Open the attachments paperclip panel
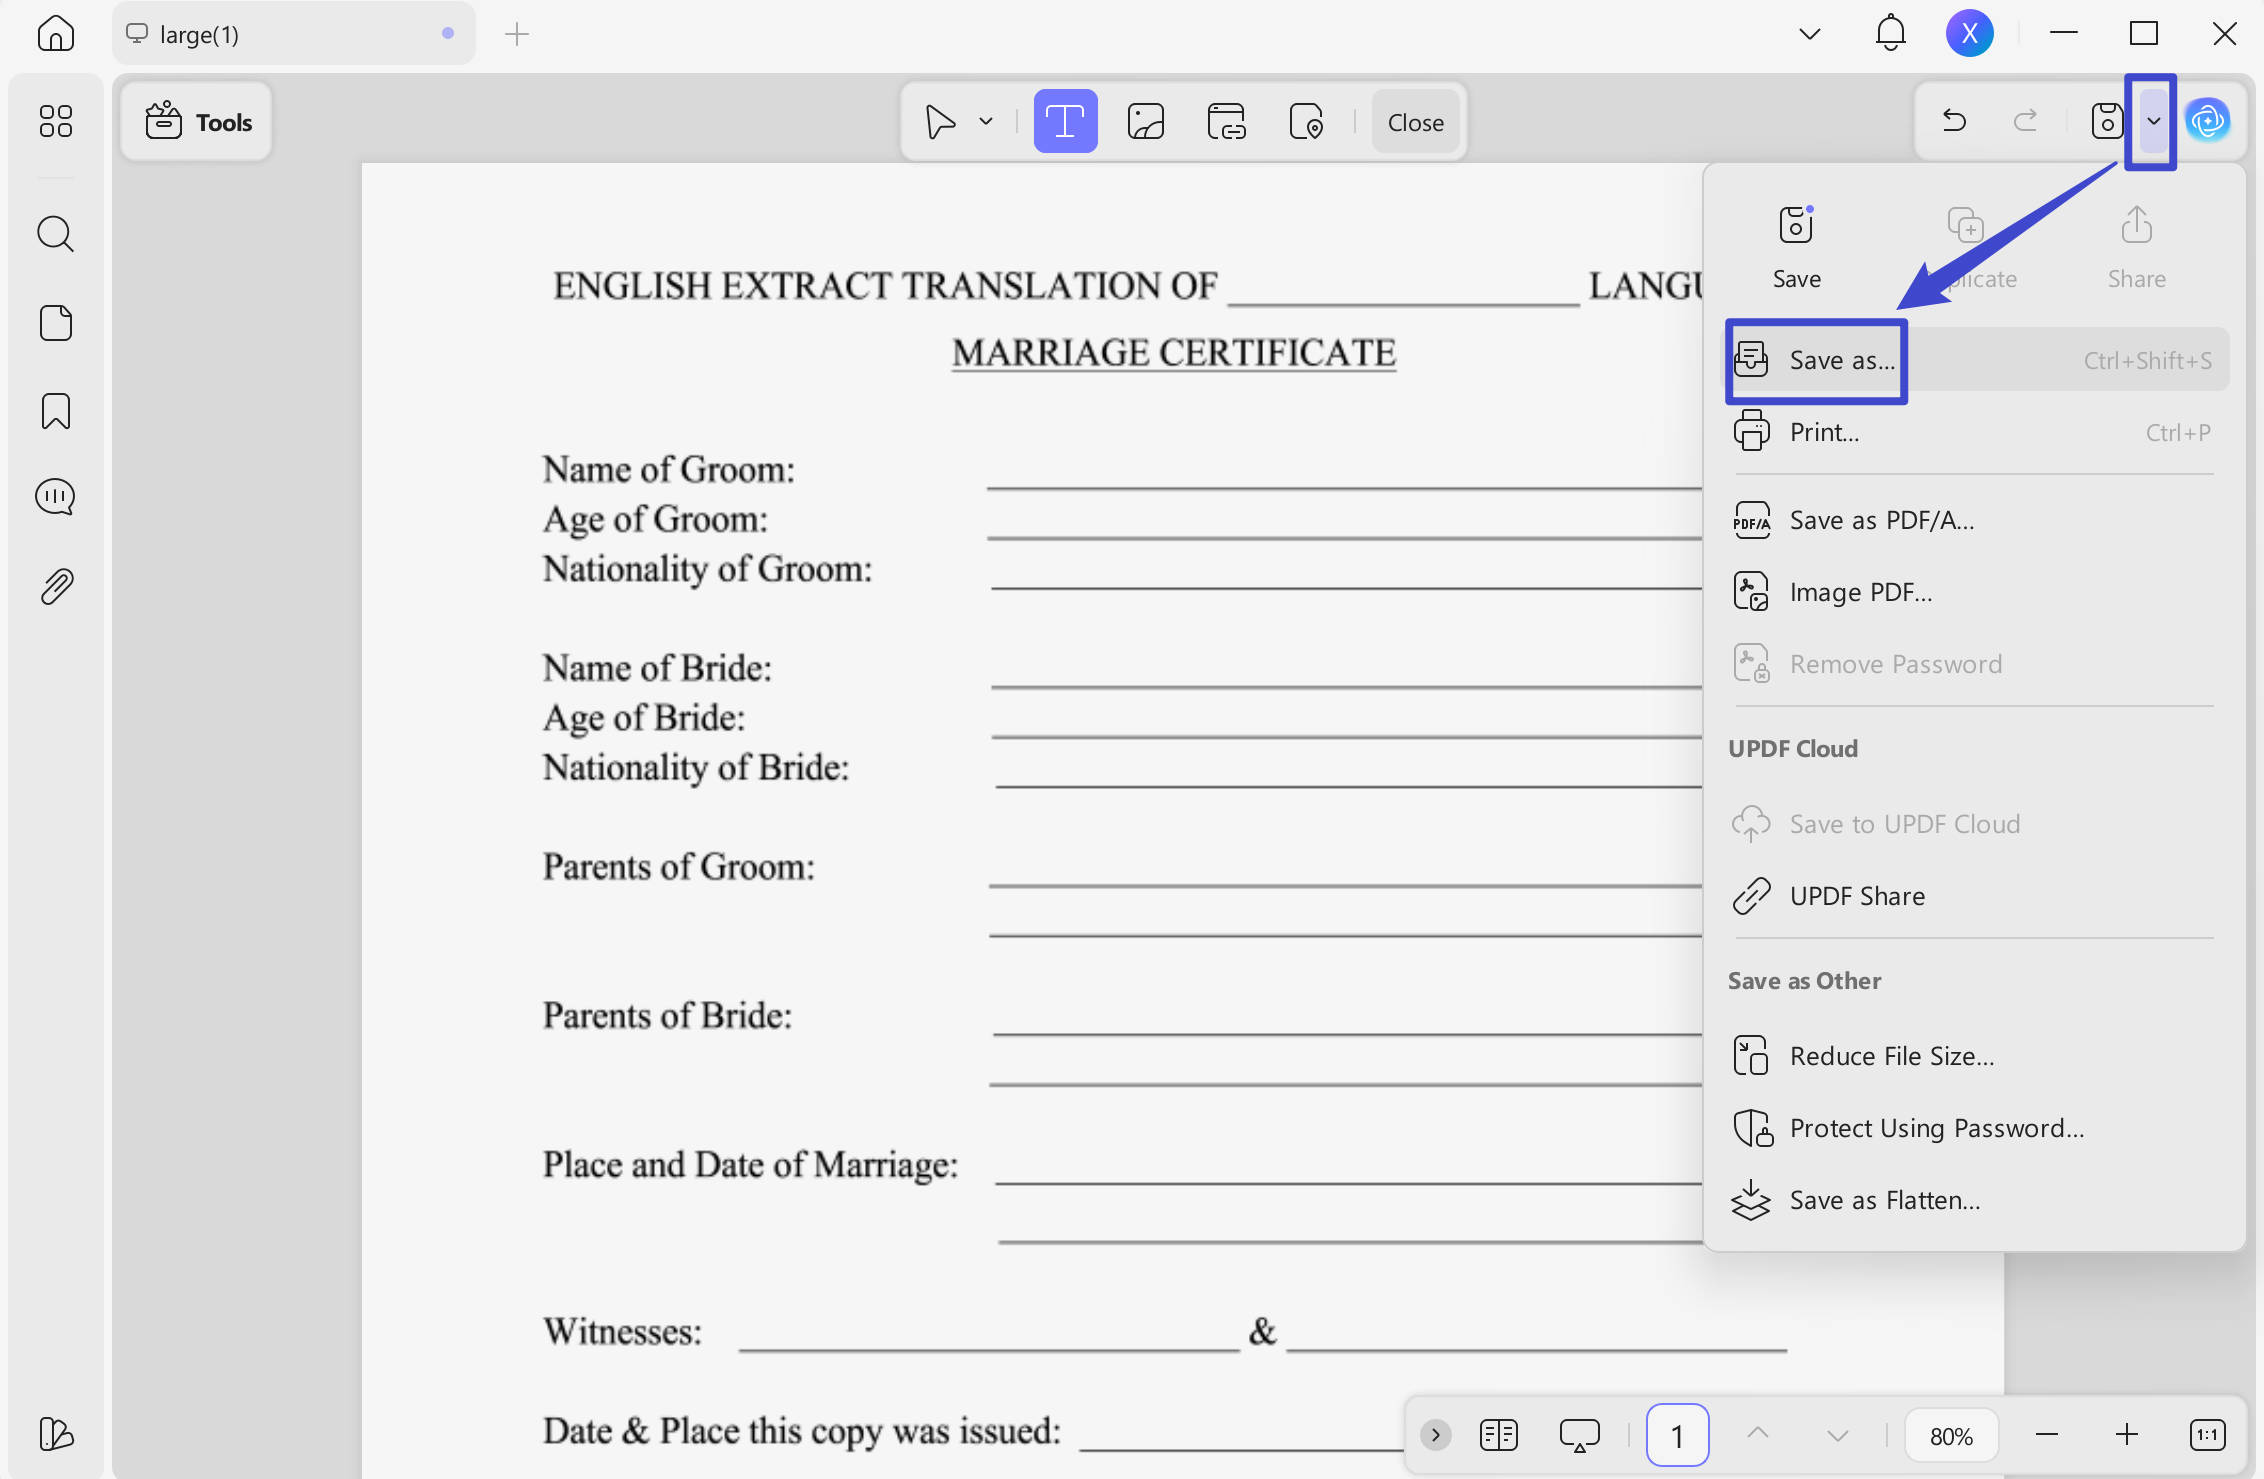The width and height of the screenshot is (2264, 1479). tap(56, 587)
